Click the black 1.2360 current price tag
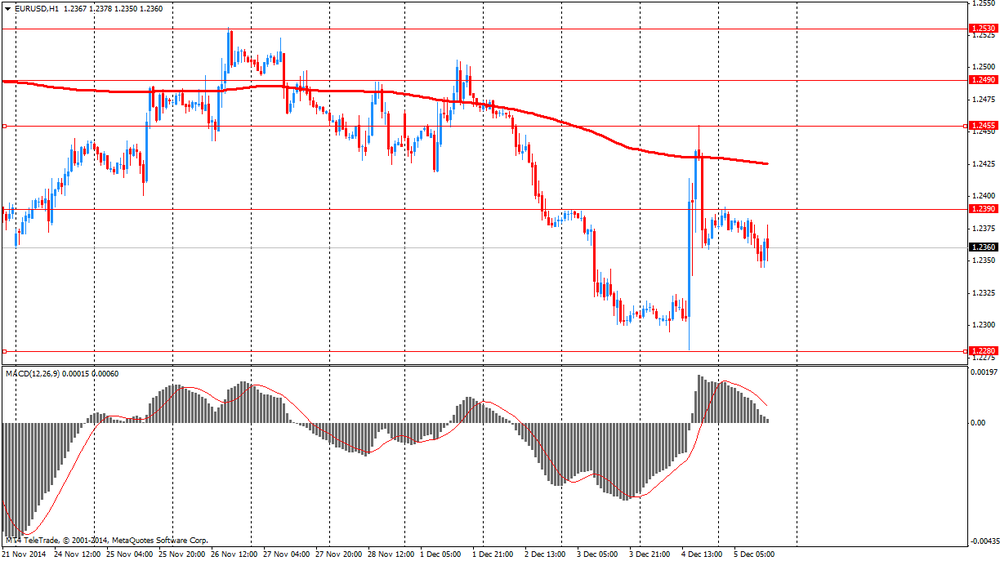This screenshot has height=561, width=1000. point(983,247)
